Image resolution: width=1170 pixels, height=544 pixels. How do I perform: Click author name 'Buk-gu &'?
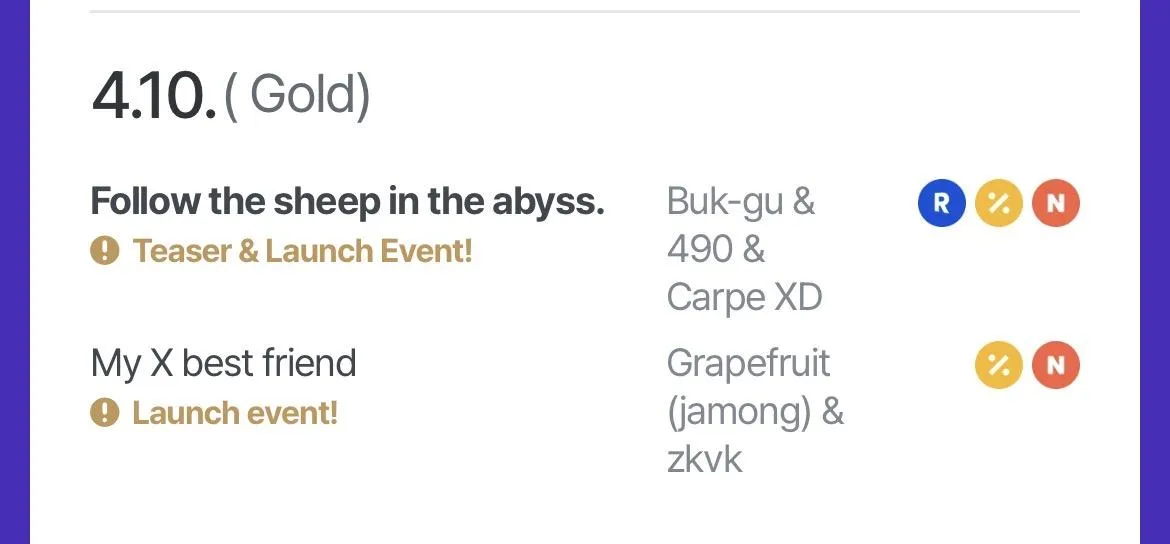coord(740,202)
